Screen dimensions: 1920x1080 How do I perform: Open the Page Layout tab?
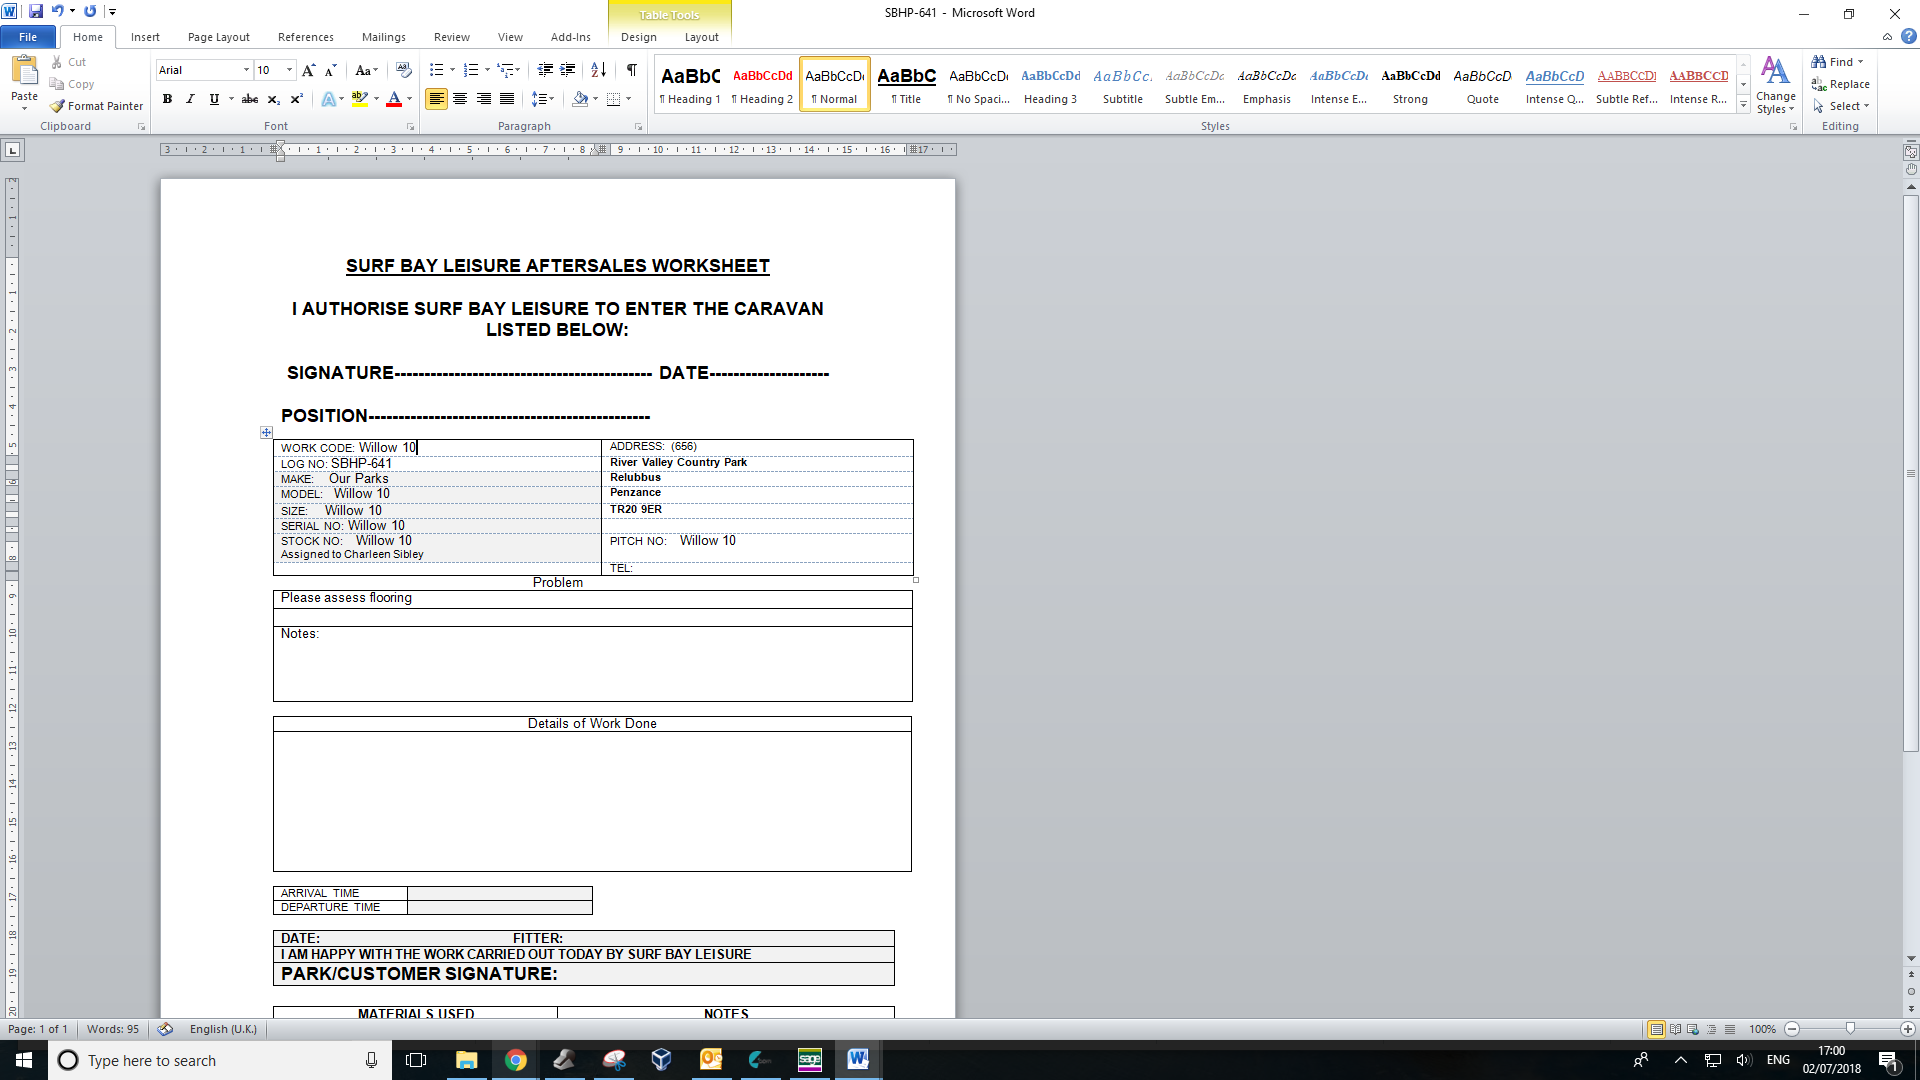pos(218,37)
